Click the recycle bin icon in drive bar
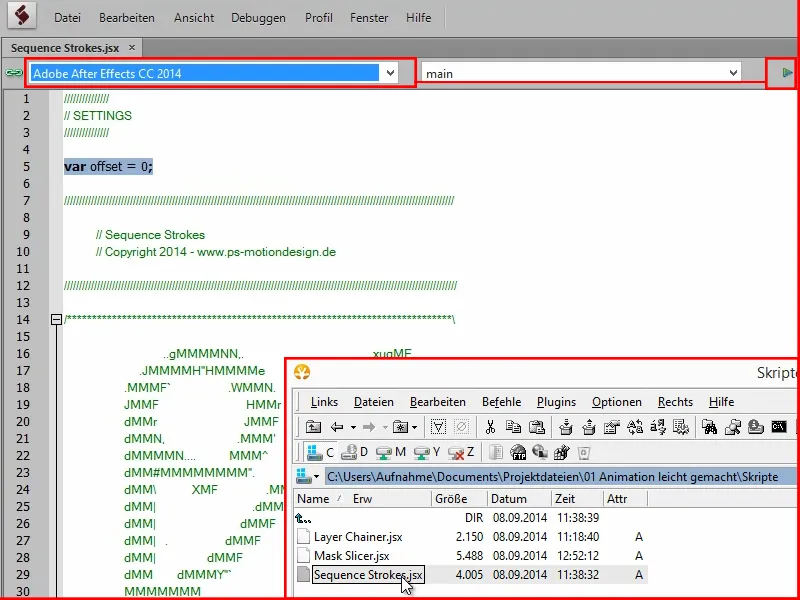The image size is (800, 600). pos(584,452)
